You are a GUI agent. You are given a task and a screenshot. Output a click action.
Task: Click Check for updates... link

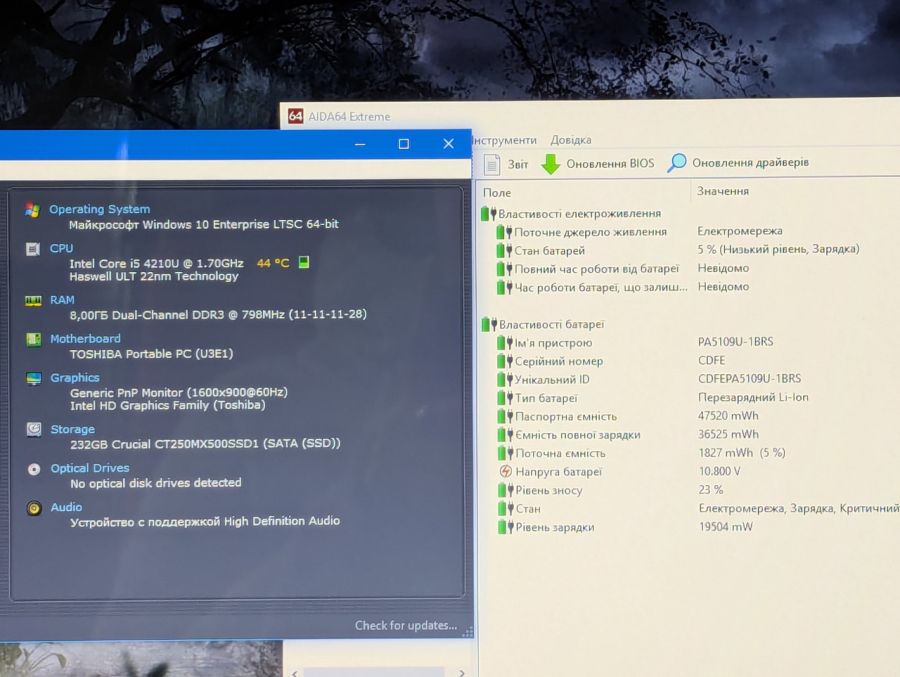click(x=406, y=625)
